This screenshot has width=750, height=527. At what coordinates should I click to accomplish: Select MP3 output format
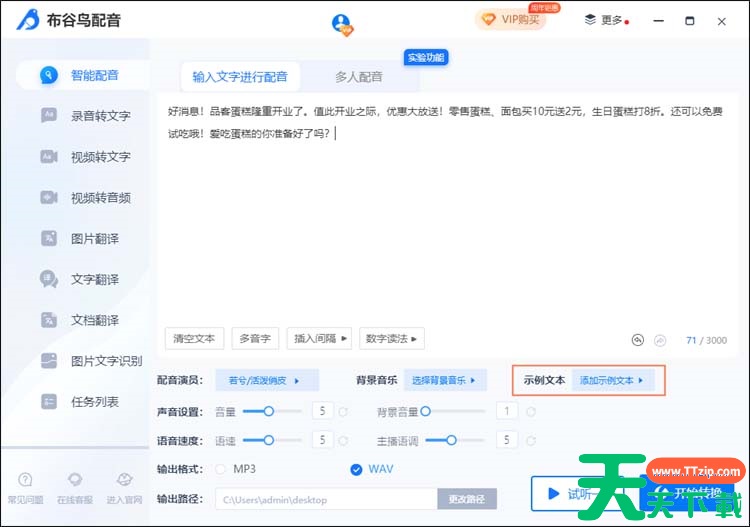coord(221,469)
